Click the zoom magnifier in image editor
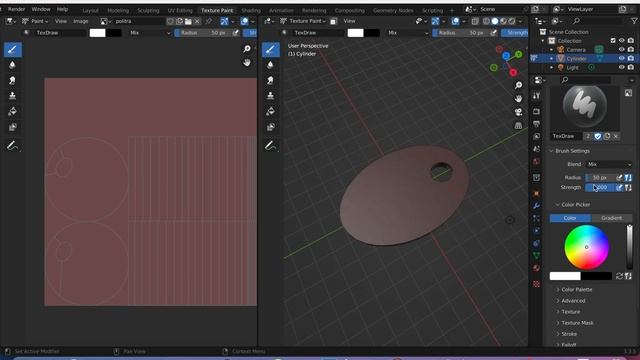Screen dimensions: 640x360 pos(247,49)
